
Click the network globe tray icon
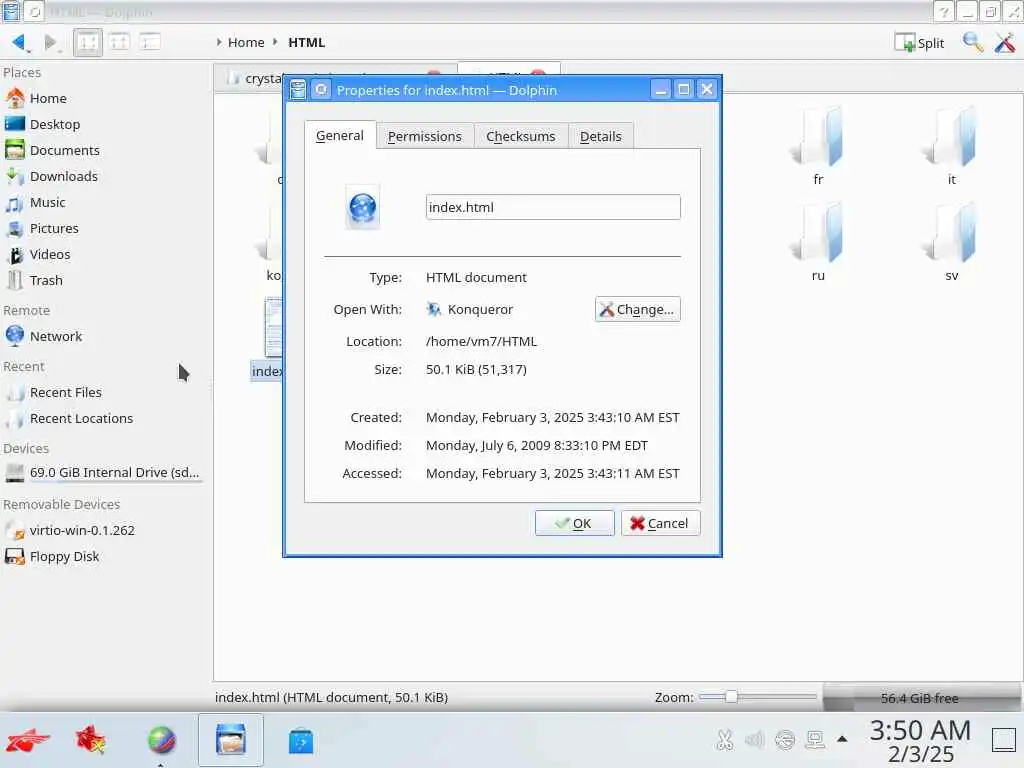(x=784, y=740)
